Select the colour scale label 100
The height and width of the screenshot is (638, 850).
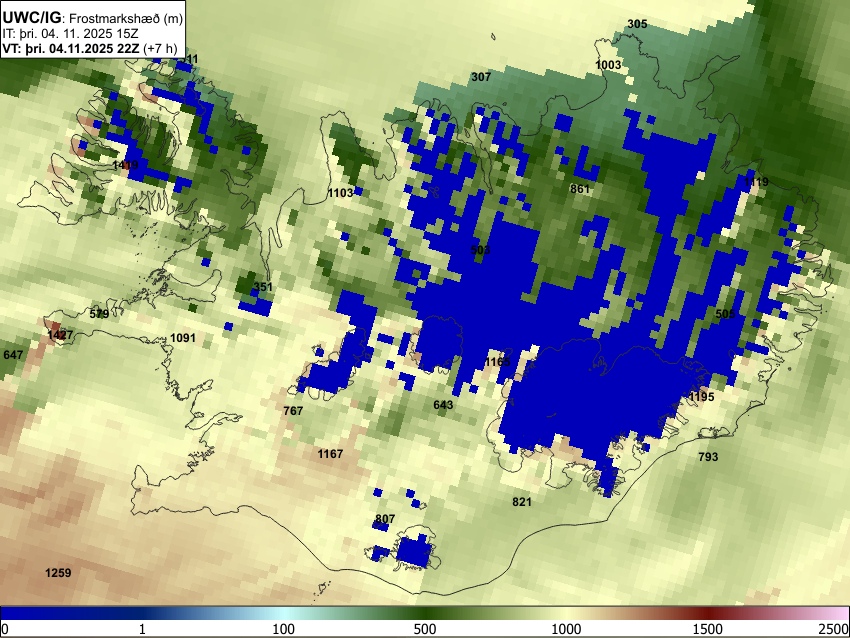point(284,629)
